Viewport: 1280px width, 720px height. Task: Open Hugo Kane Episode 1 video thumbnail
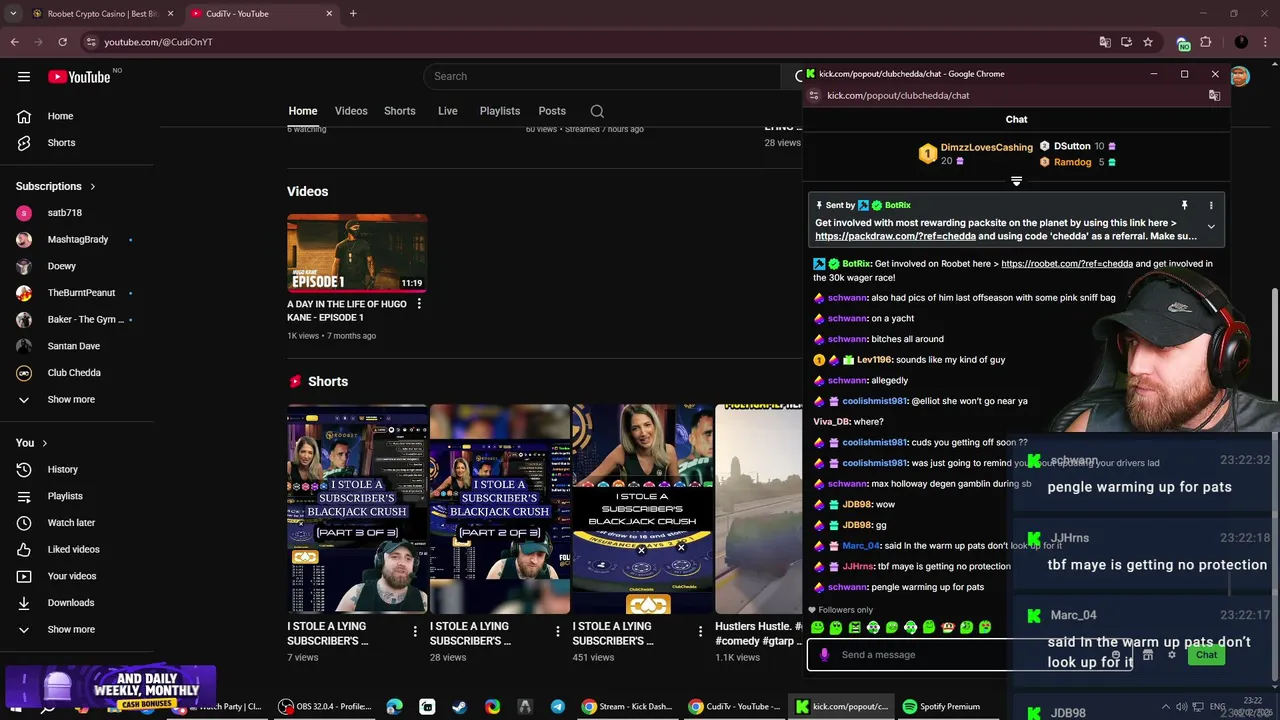coord(357,253)
